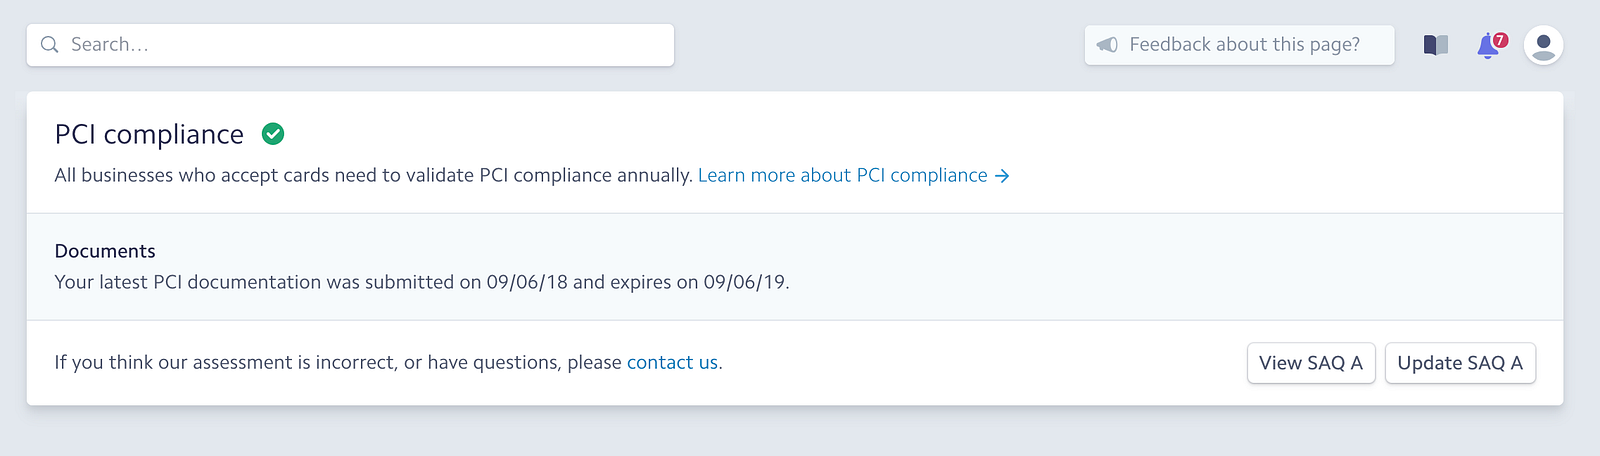Click the 09/06/19 expiry date text
Image resolution: width=1600 pixels, height=456 pixels.
[x=745, y=282]
